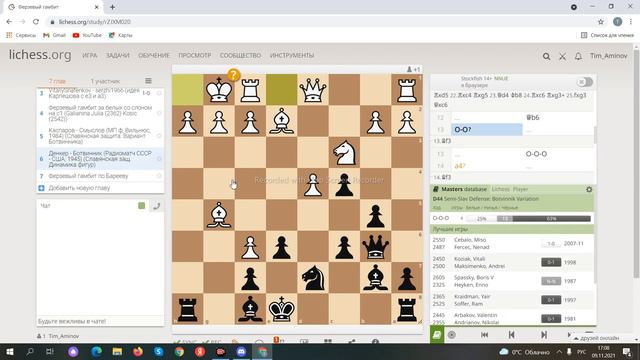This screenshot has width=640, height=360.
Task: Select move O-O? in move list
Action: pyautogui.click(x=487, y=129)
